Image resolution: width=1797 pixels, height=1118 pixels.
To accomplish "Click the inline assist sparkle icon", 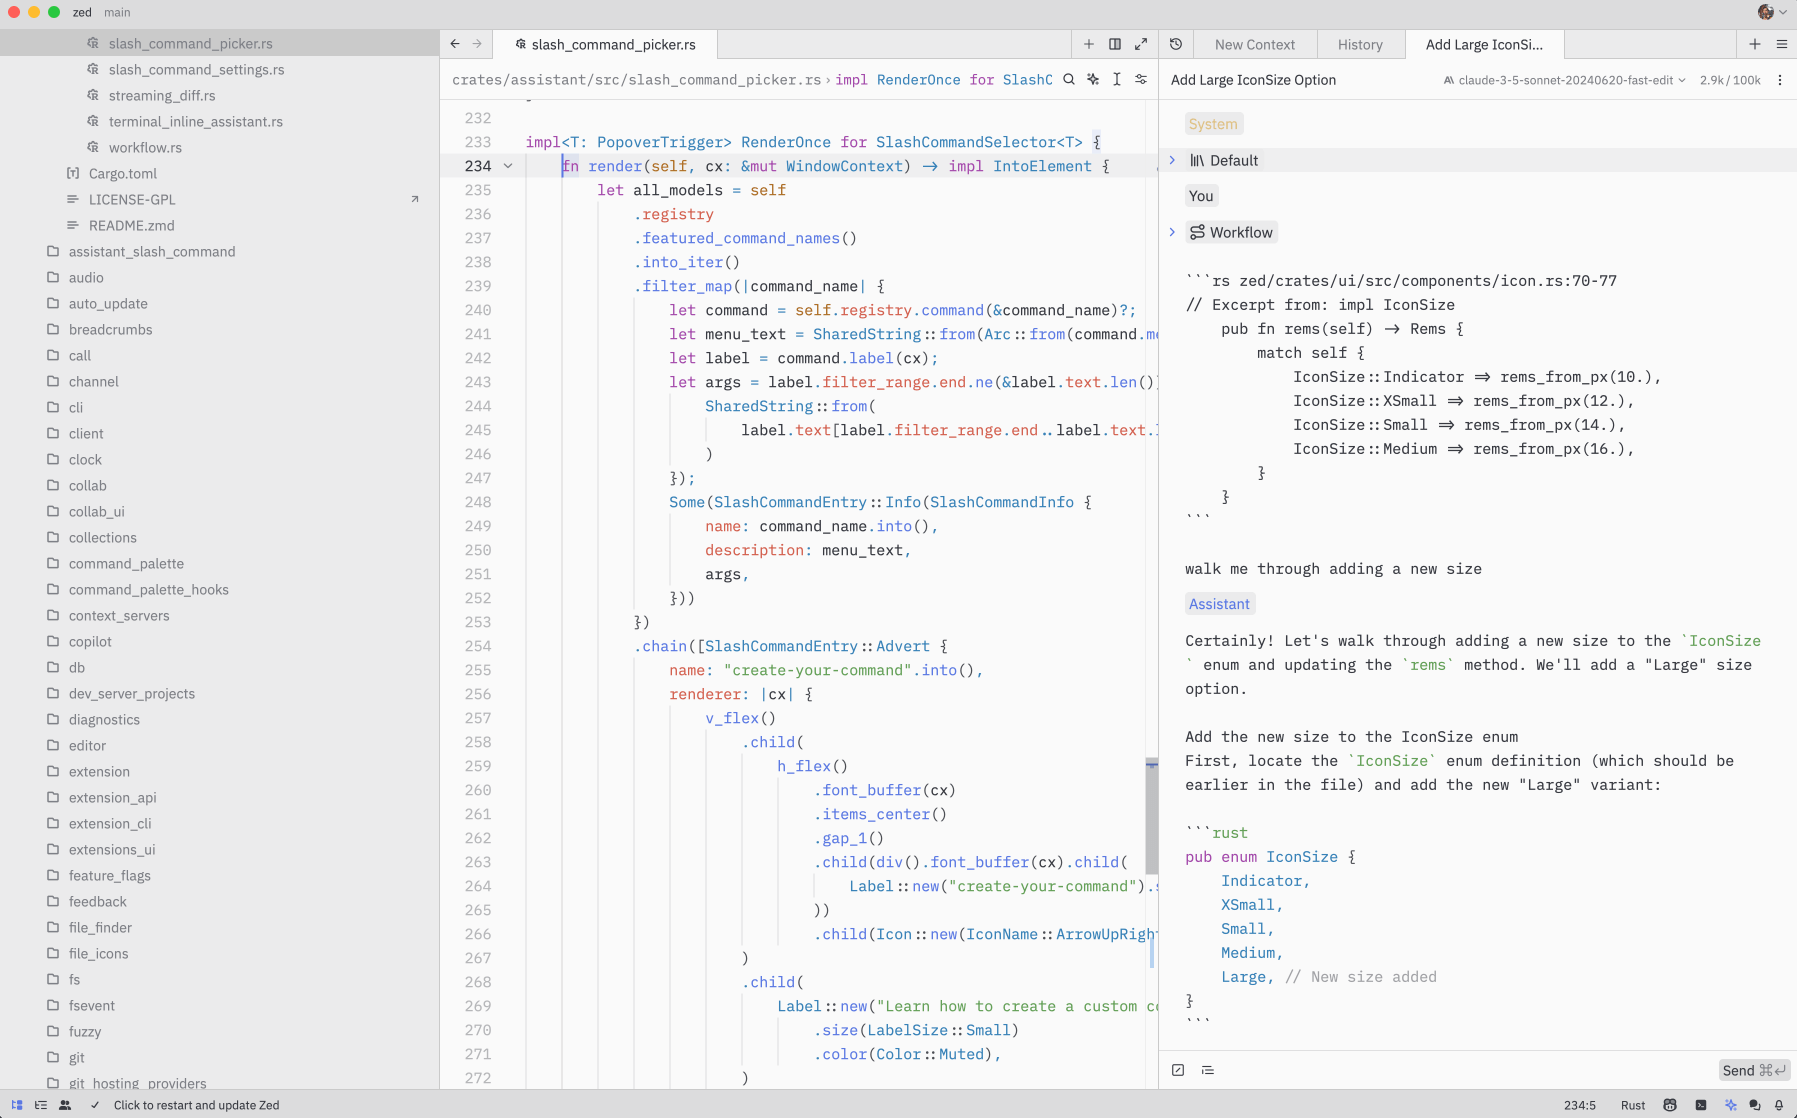I will click(x=1093, y=80).
